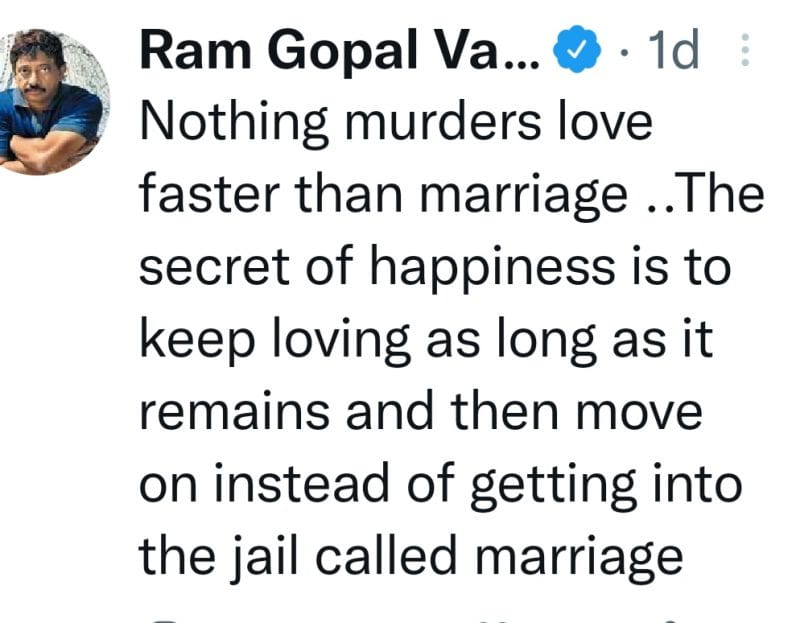Open the Ram Gopal Va... profile name
The image size is (800, 623).
click(339, 51)
